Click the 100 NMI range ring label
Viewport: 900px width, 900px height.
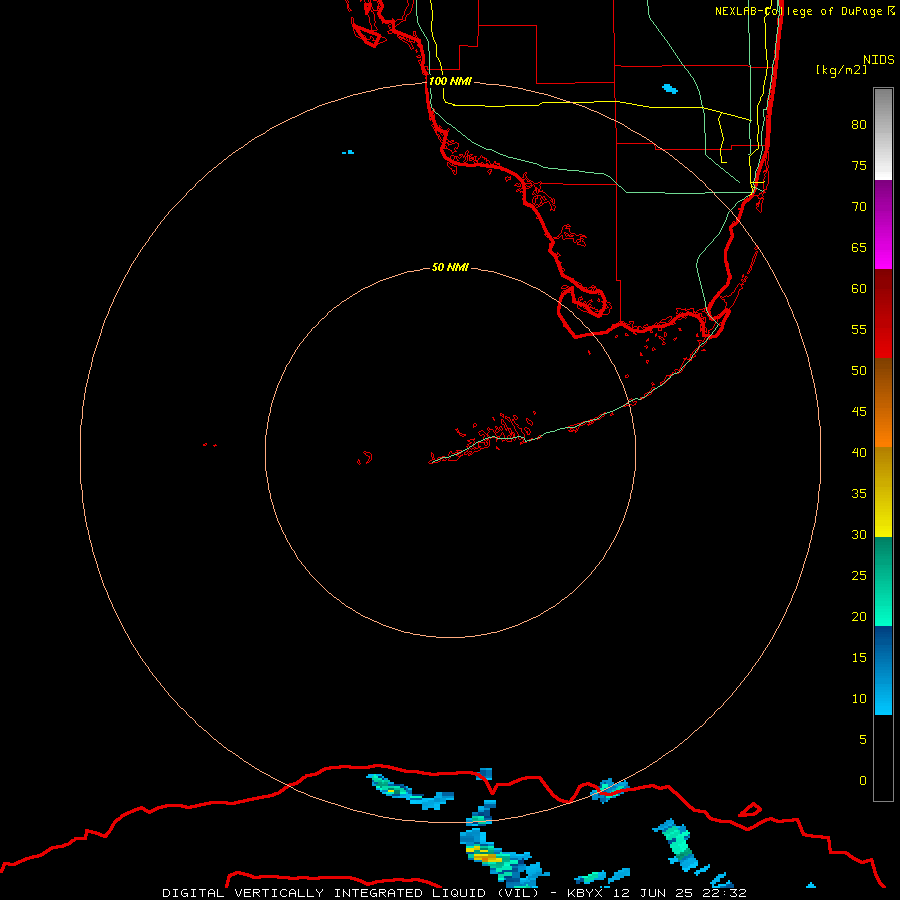coord(450,81)
